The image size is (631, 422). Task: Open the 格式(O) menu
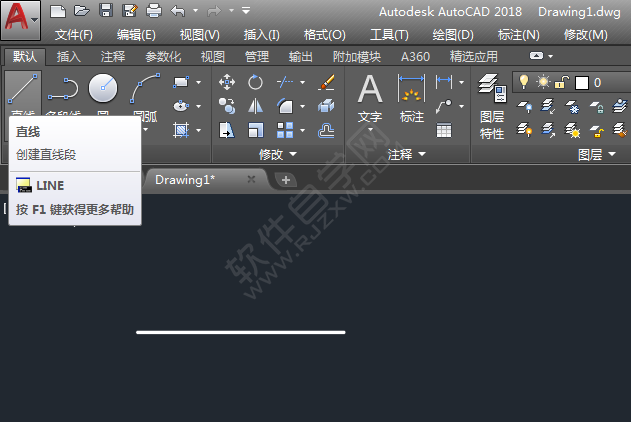[324, 35]
